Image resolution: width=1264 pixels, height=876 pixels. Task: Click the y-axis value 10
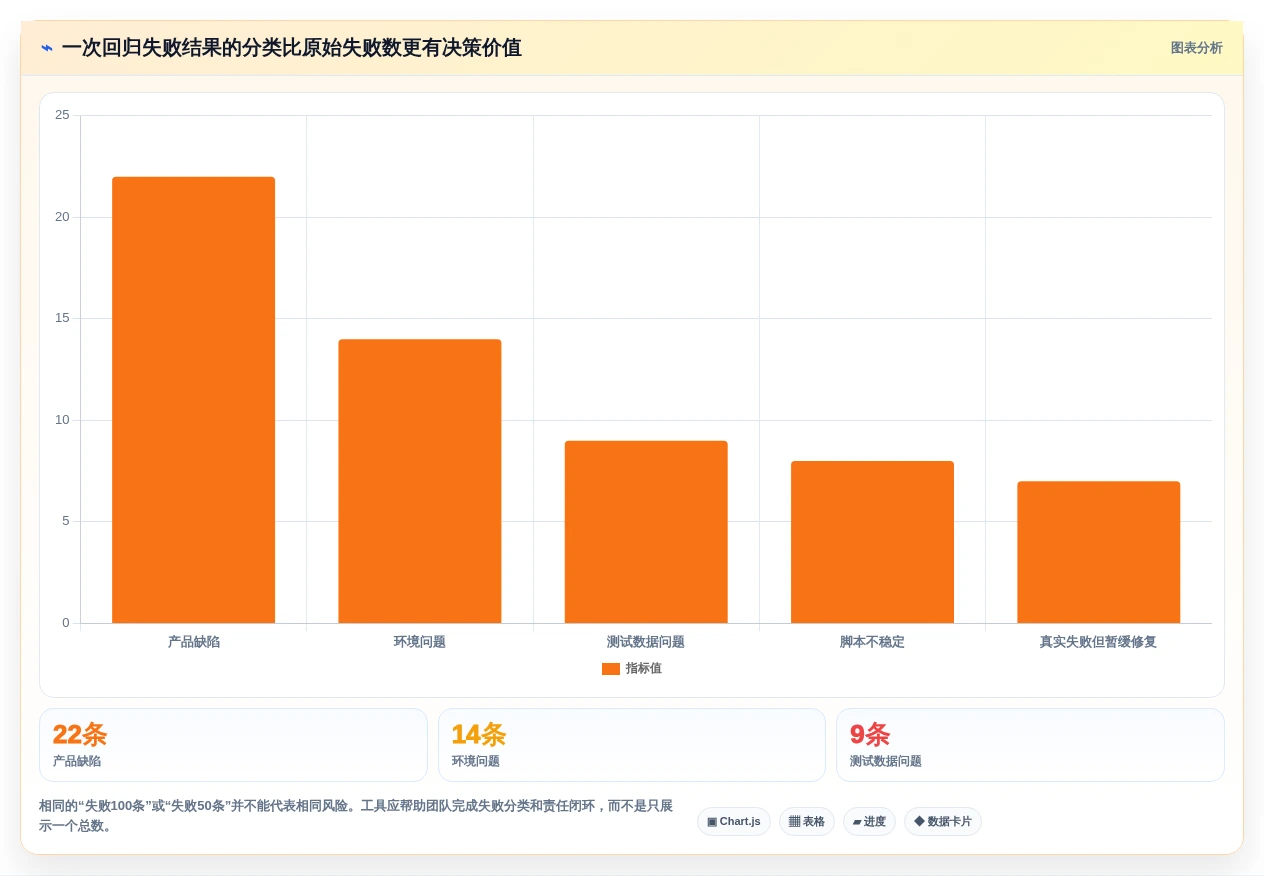(x=62, y=420)
